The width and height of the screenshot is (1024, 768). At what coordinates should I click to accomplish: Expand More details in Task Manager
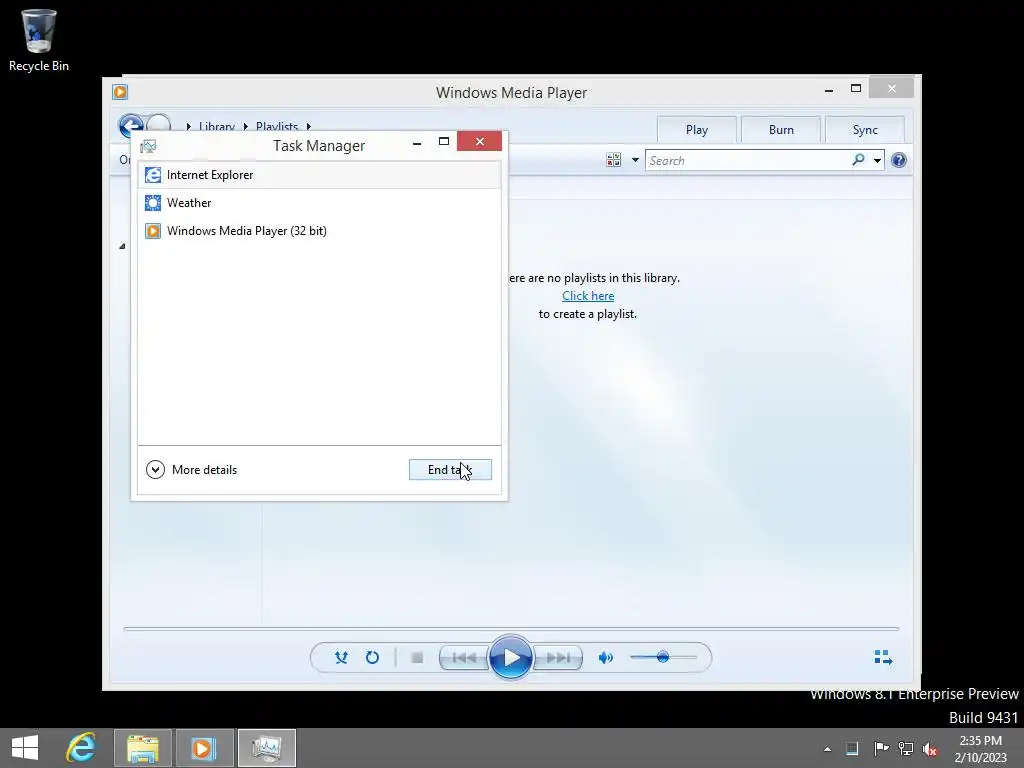tap(191, 470)
